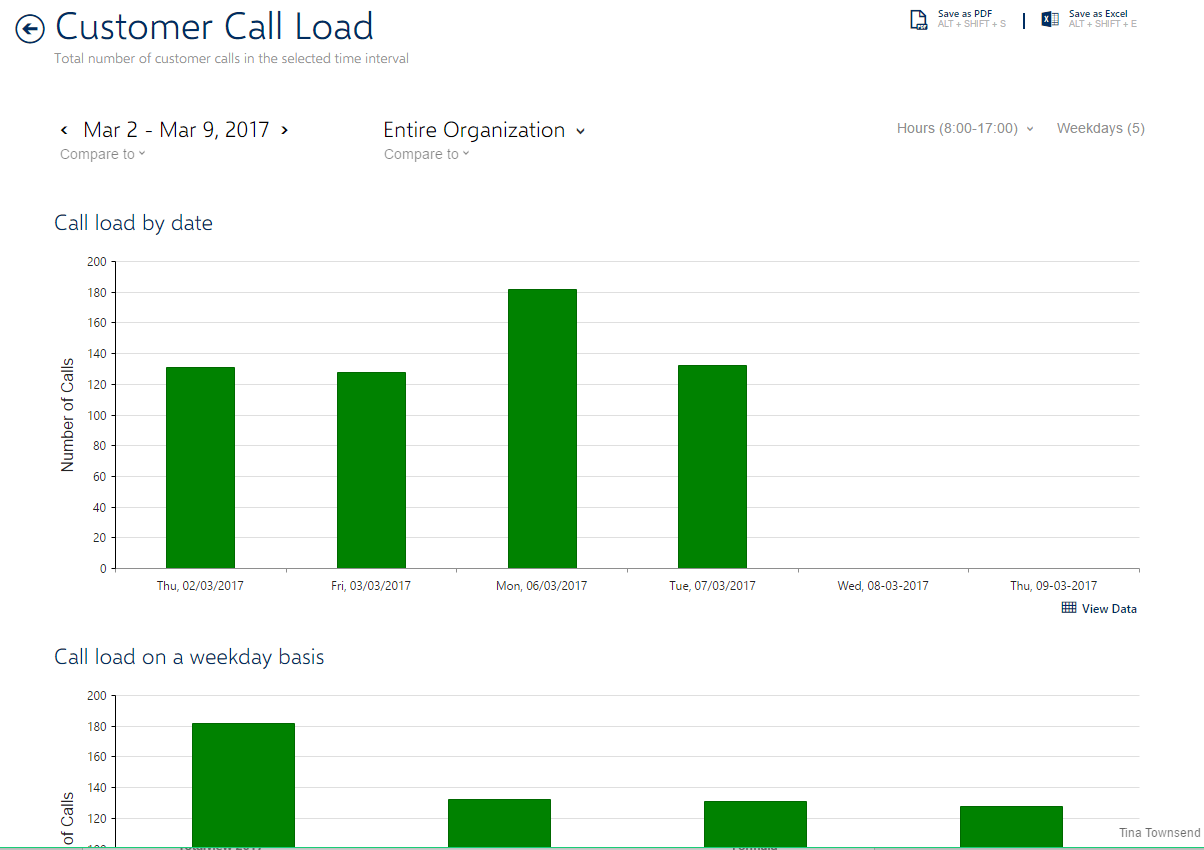Click the Save as PDF text link
Screen dimensions: 1204x850
[965, 14]
